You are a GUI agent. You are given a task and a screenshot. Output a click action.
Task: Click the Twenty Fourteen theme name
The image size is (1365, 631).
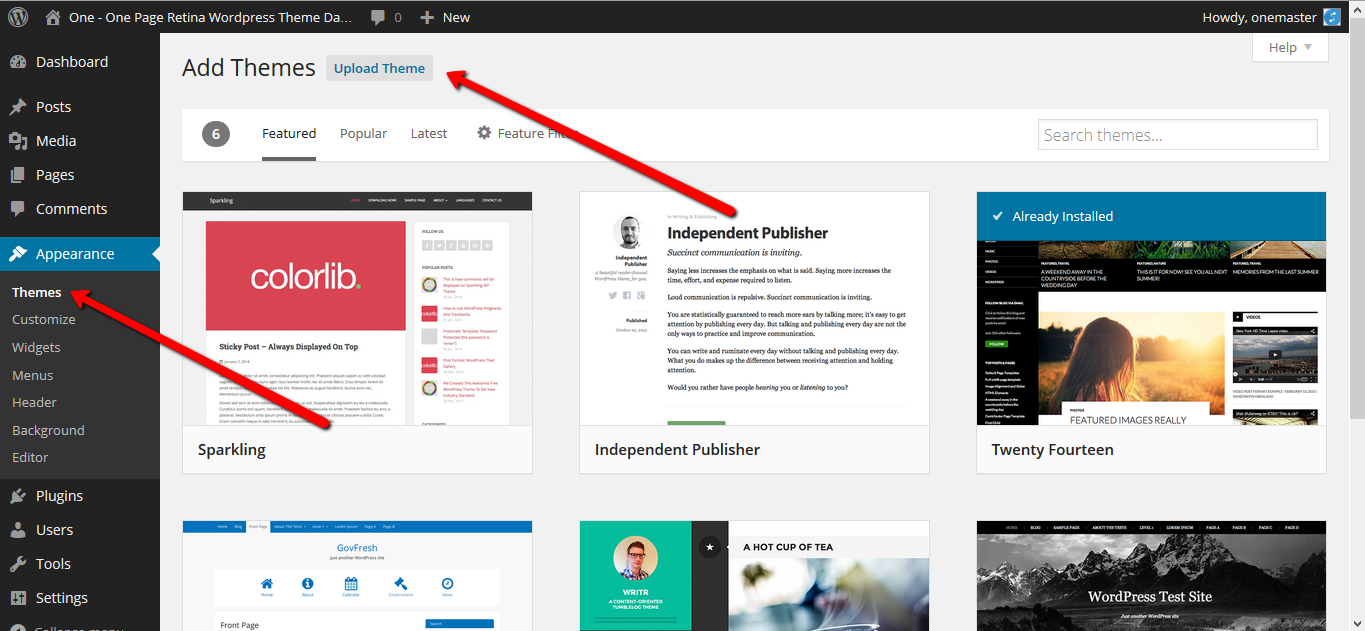tap(1052, 450)
